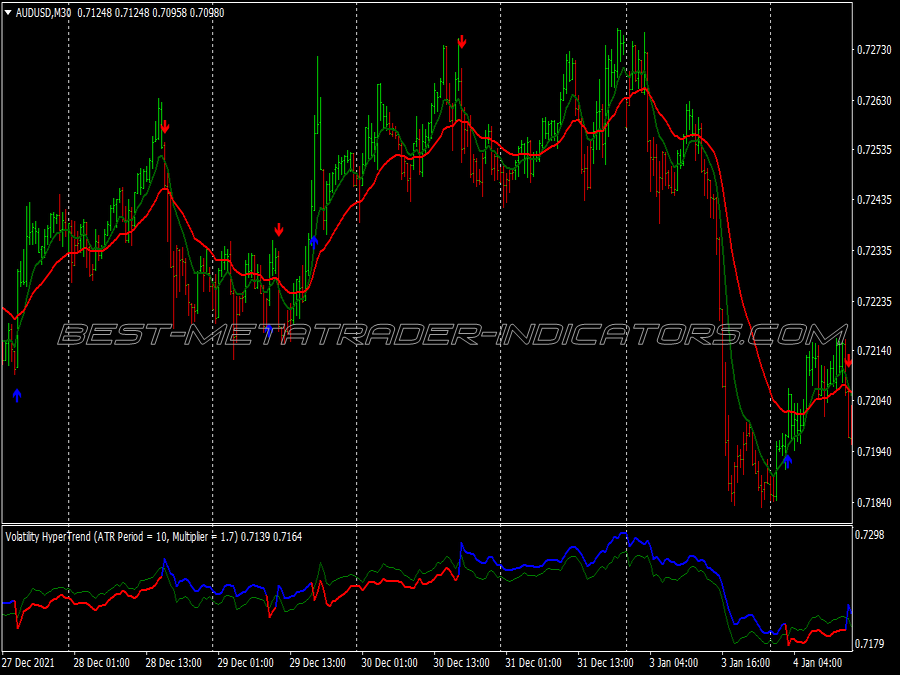Open the chart menu triangle beside AUDUSD,M30
Screen dimensions: 900x675
[8, 13]
